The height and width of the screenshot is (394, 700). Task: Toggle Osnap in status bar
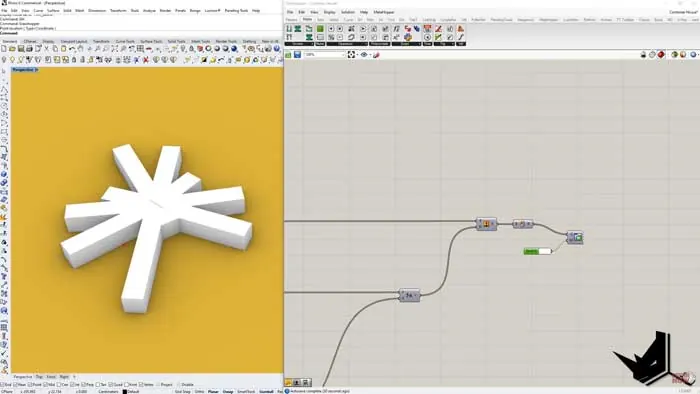pyautogui.click(x=228, y=391)
